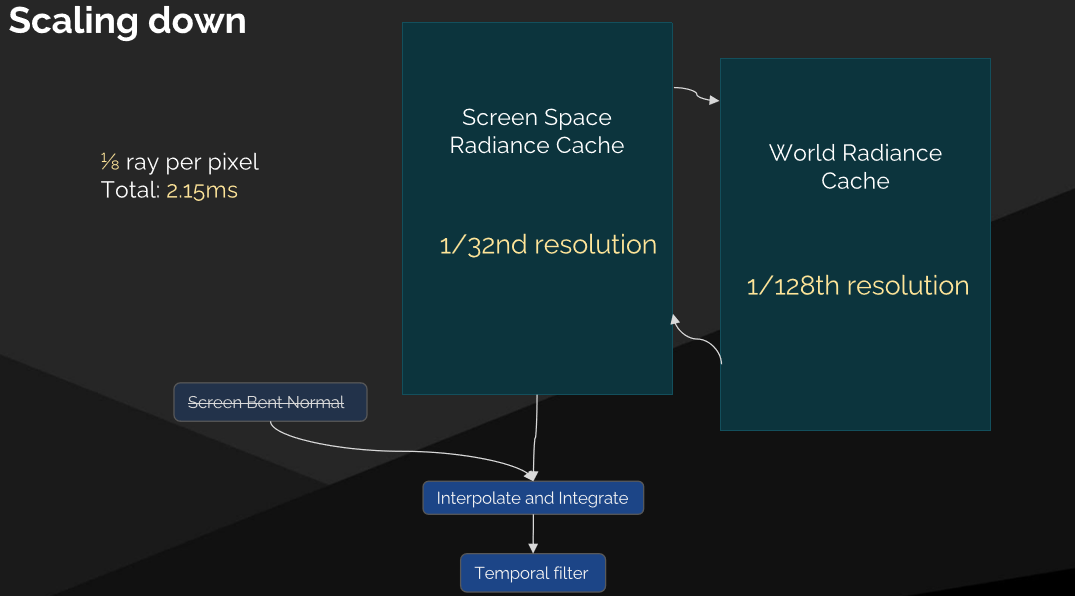Image resolution: width=1075 pixels, height=596 pixels.
Task: Select the Scaling down slide title
Action: point(128,20)
